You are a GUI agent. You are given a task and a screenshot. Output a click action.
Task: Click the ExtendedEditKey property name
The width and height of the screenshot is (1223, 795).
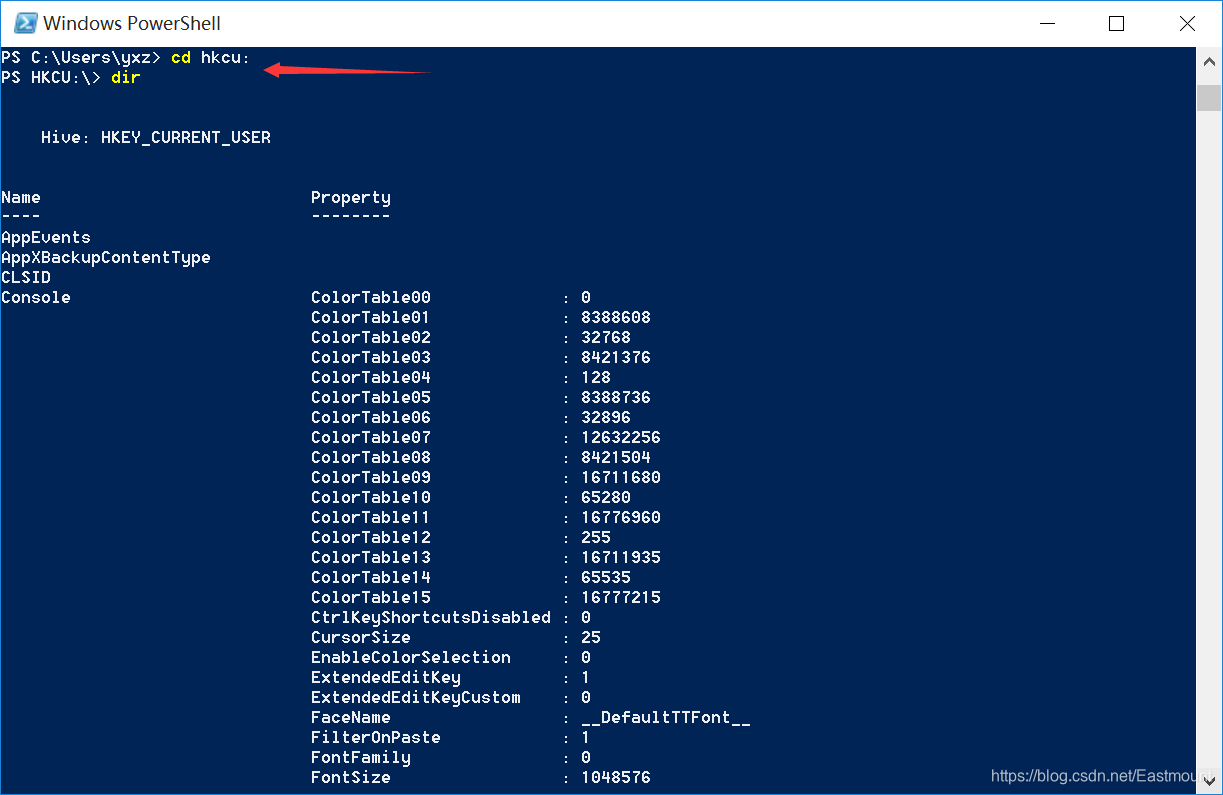click(386, 677)
